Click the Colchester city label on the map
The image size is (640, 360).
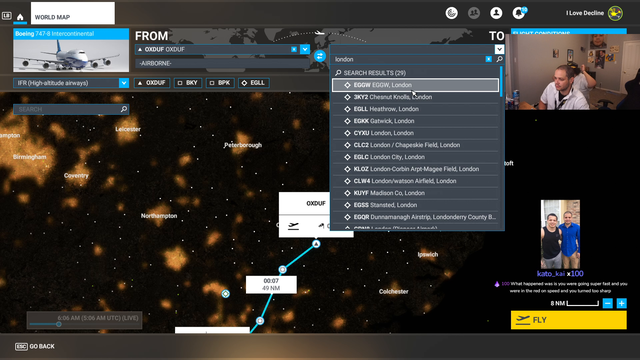coord(393,291)
